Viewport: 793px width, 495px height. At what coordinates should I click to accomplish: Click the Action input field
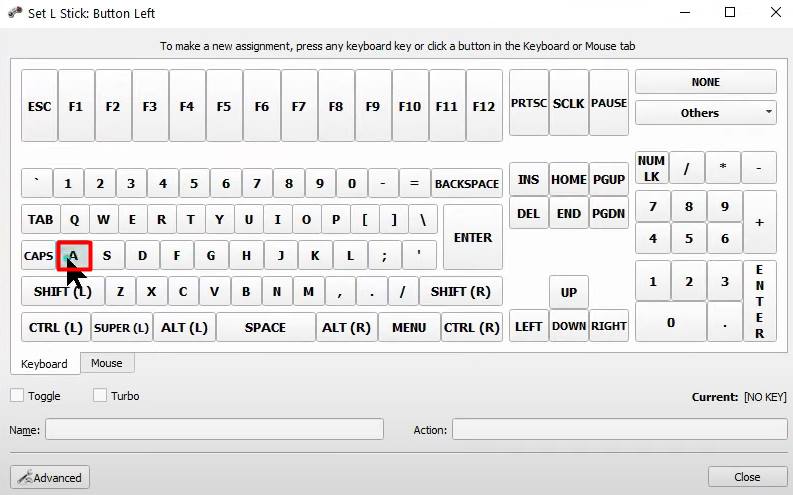pos(620,429)
